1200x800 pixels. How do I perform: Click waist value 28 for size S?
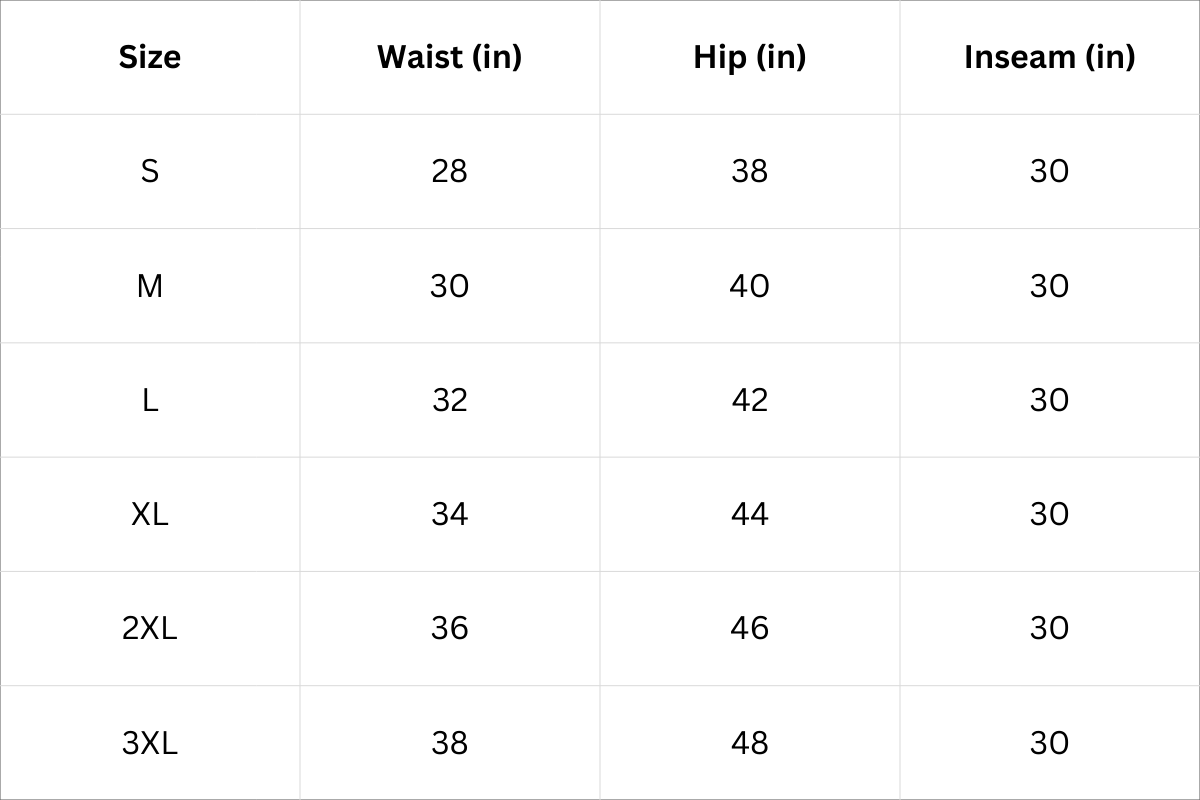click(x=449, y=171)
